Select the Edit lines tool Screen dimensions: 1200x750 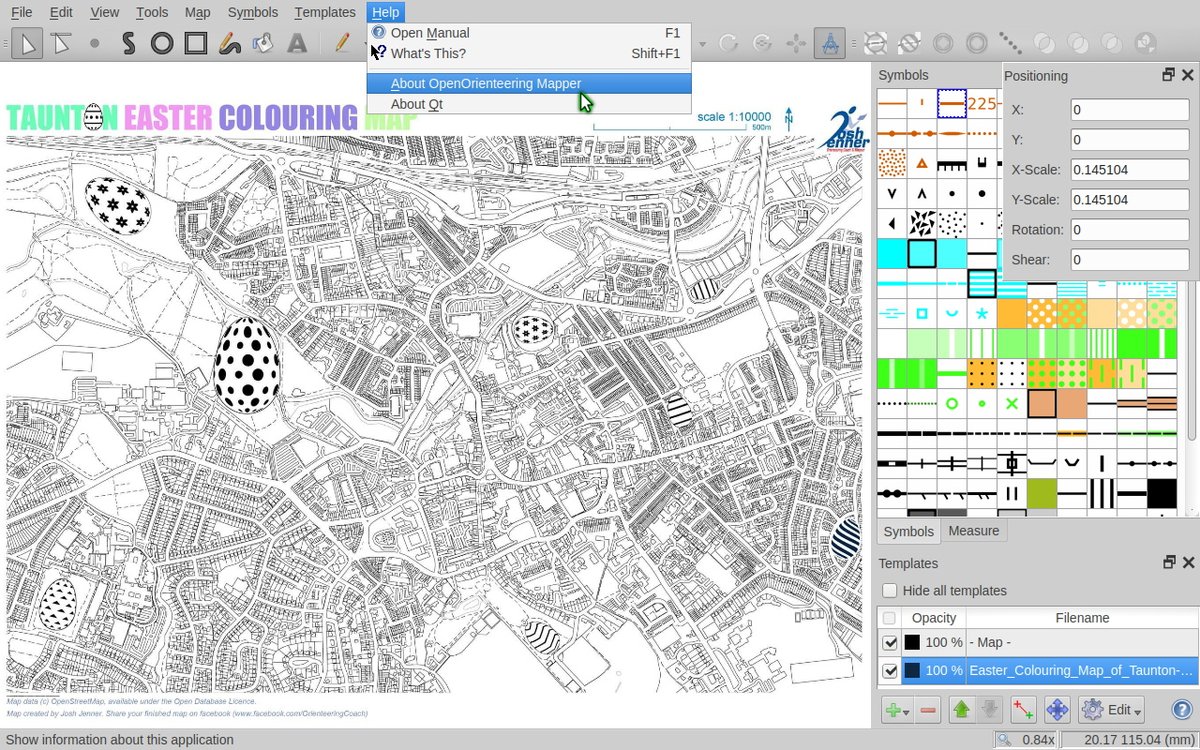click(61, 43)
